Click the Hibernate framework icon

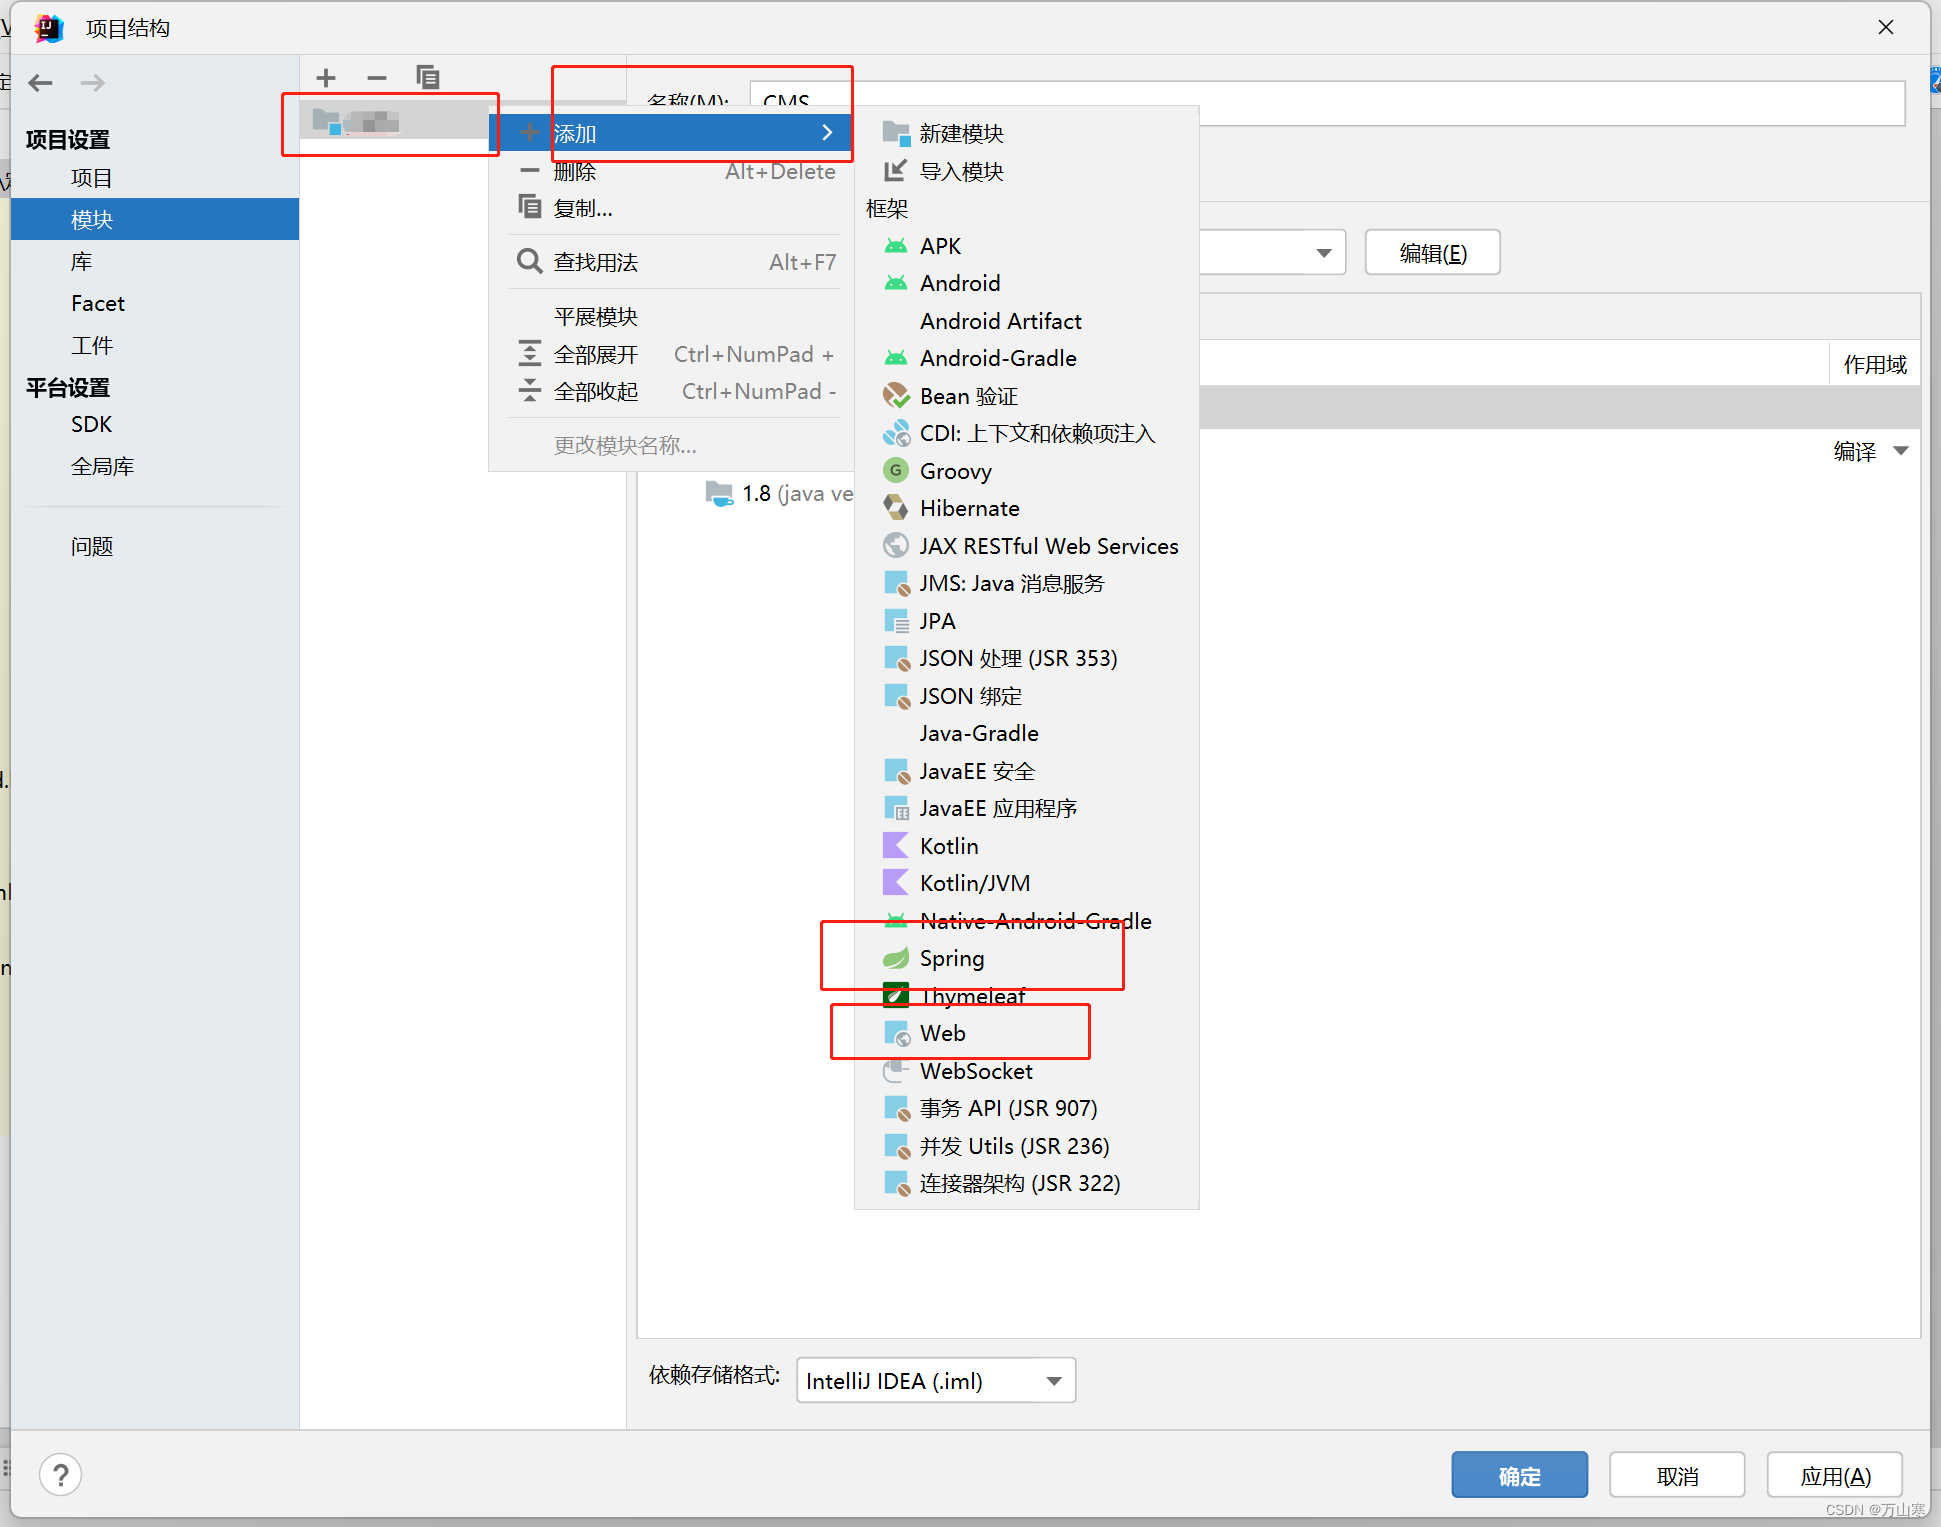point(895,507)
